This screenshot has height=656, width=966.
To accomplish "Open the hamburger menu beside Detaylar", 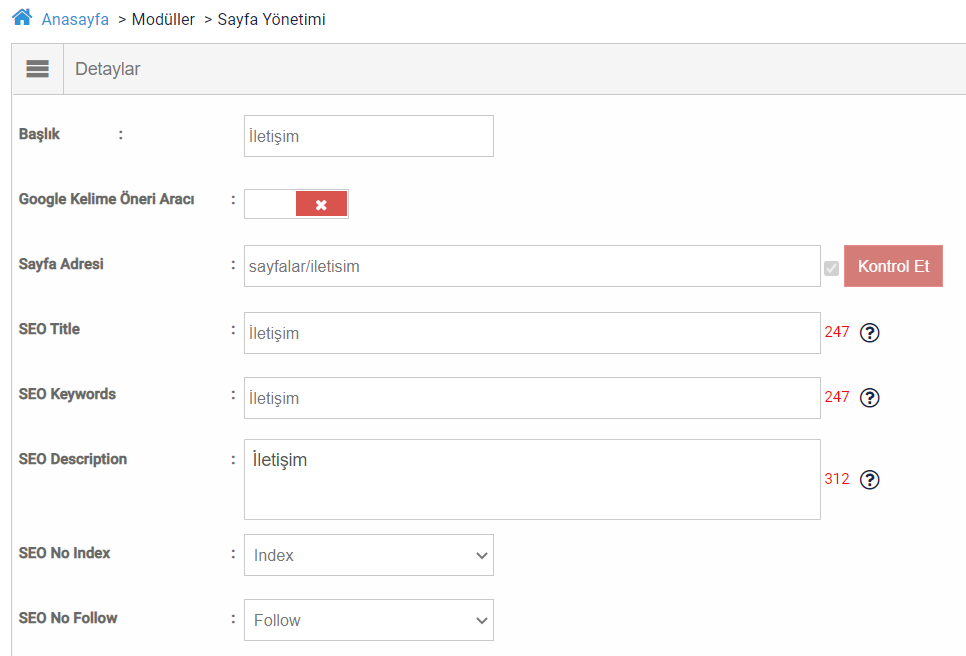I will [x=38, y=69].
